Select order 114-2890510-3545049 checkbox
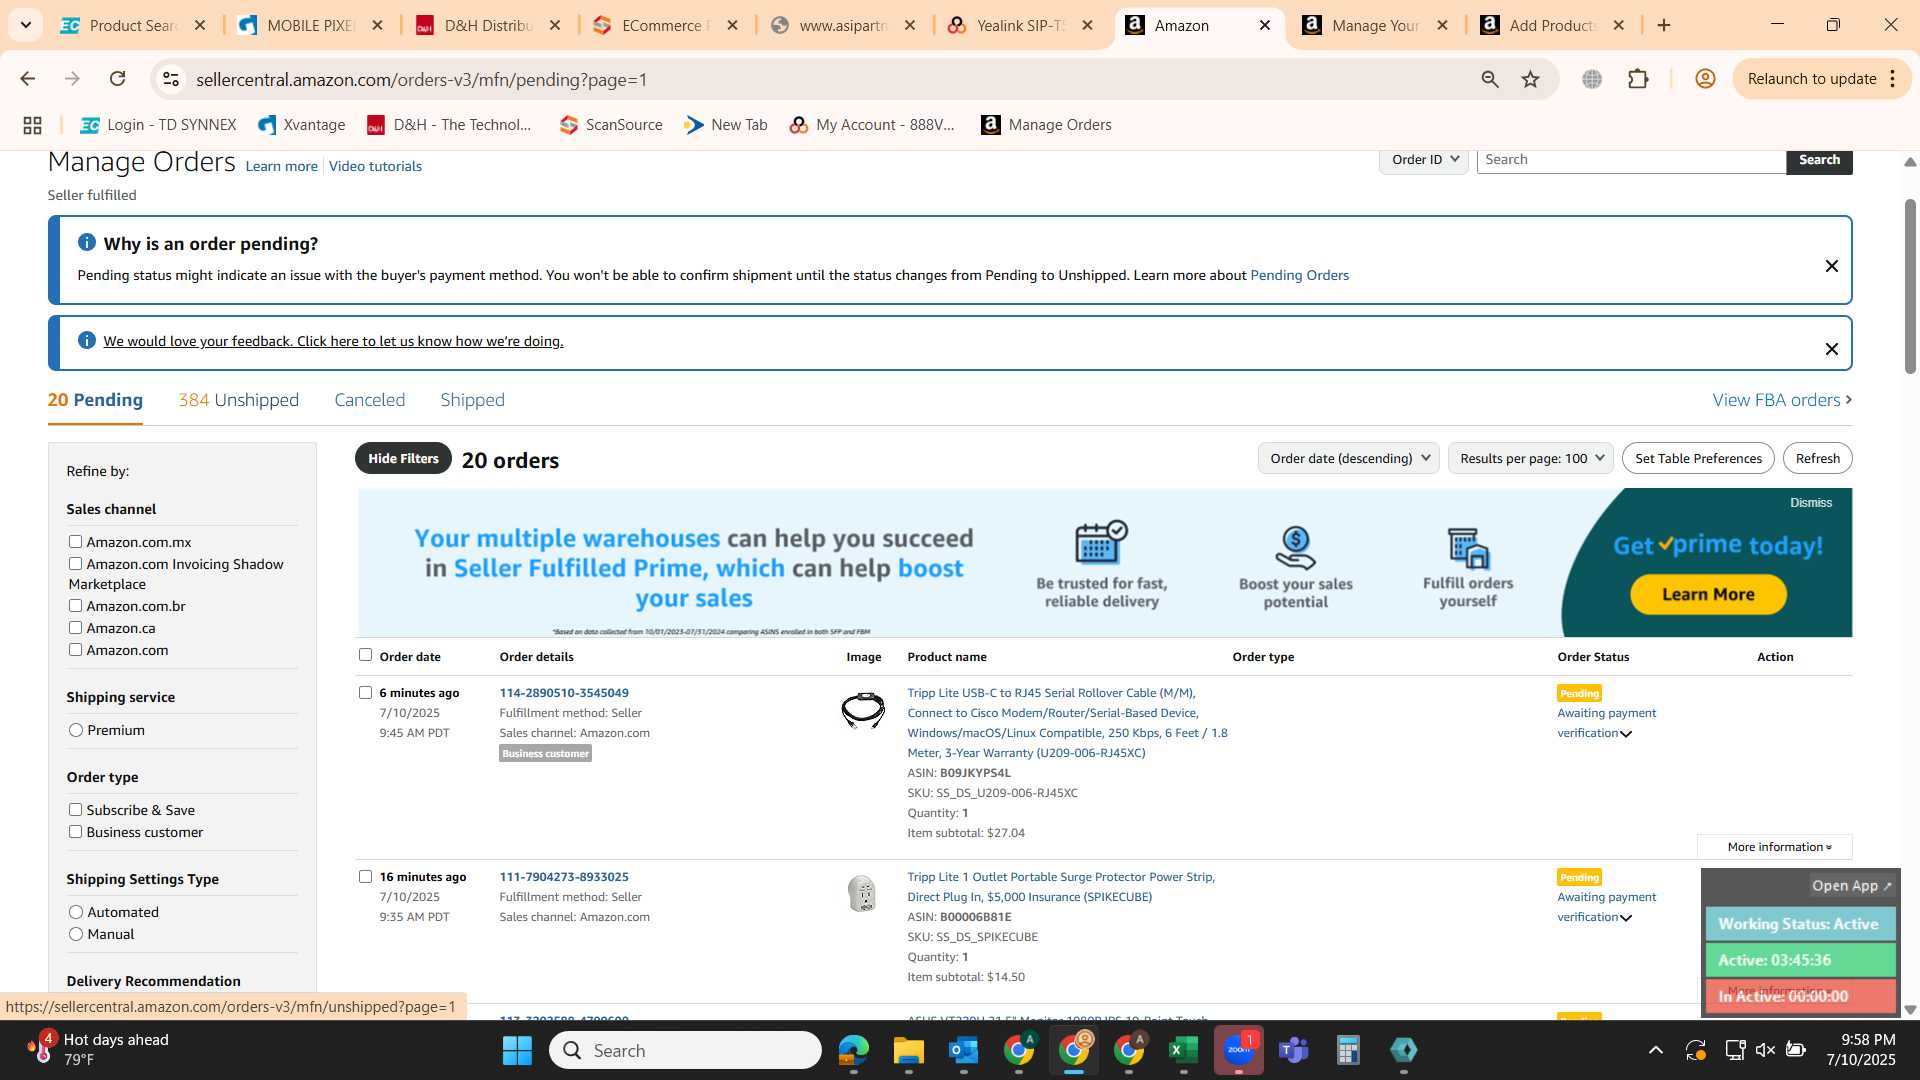 365,692
